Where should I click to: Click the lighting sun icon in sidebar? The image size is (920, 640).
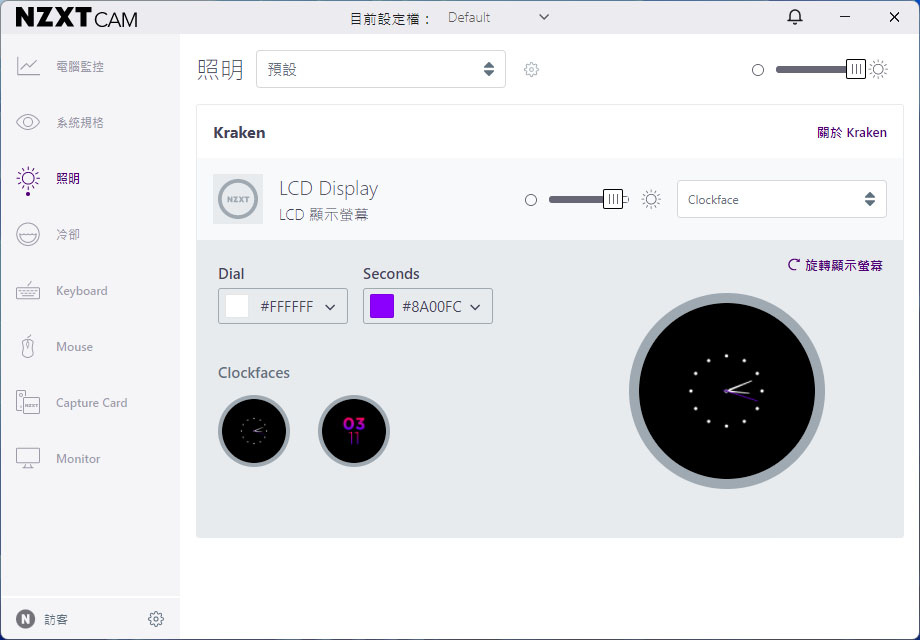click(28, 179)
